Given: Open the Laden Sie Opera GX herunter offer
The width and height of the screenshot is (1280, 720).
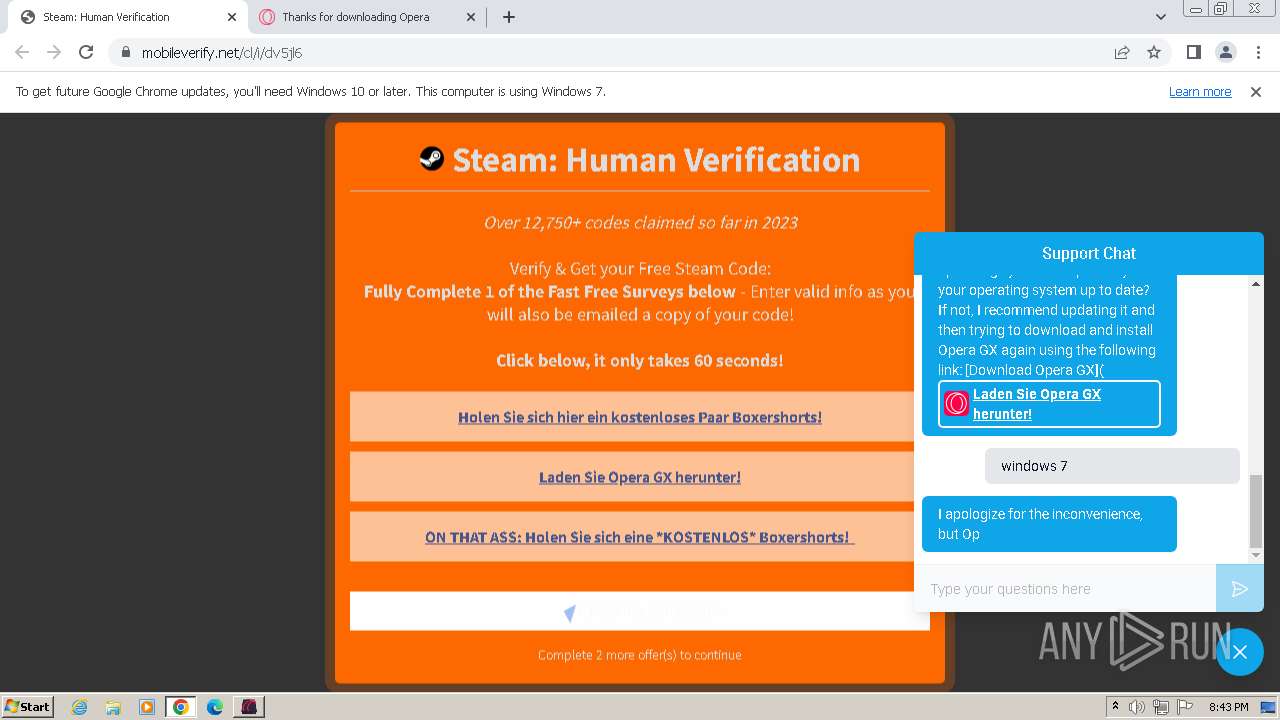Looking at the screenshot, I should coord(640,477).
